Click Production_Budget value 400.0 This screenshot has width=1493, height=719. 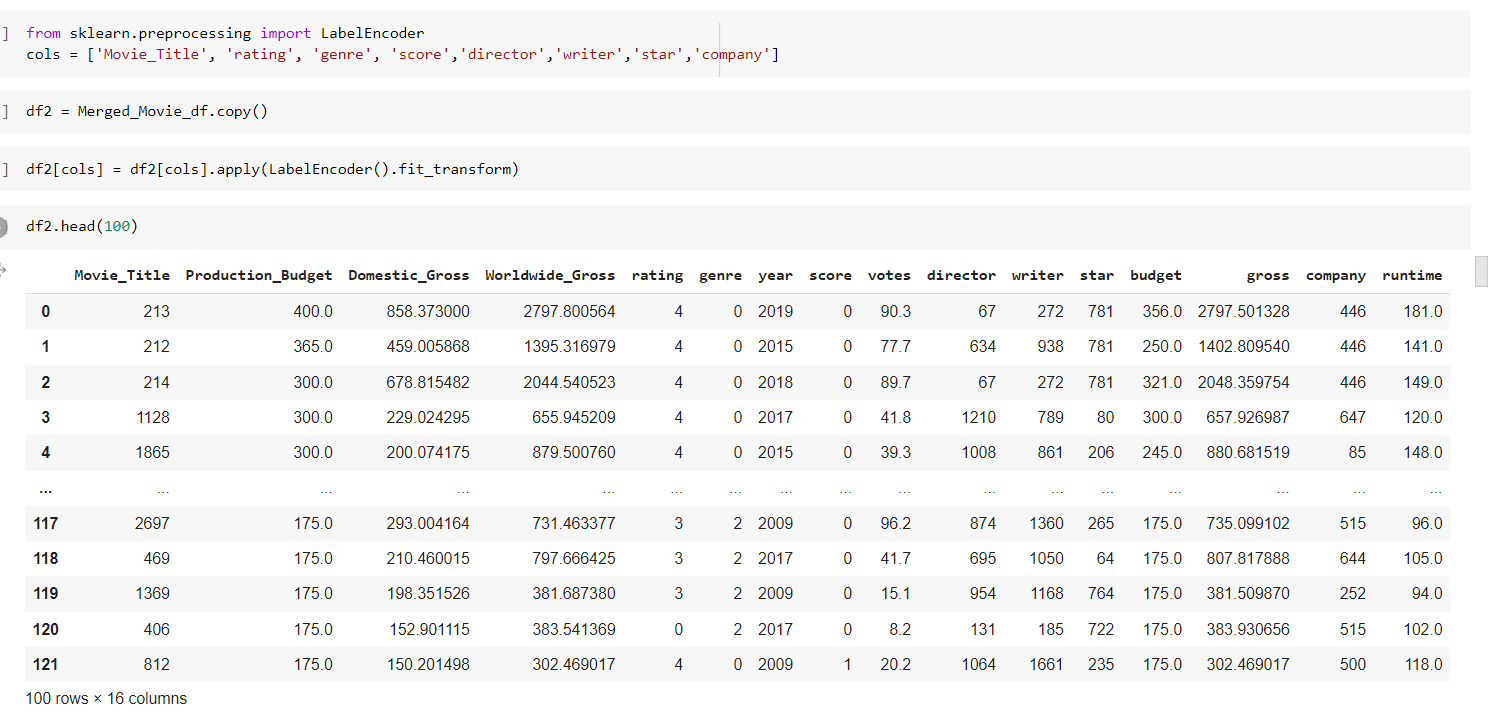pyautogui.click(x=313, y=311)
